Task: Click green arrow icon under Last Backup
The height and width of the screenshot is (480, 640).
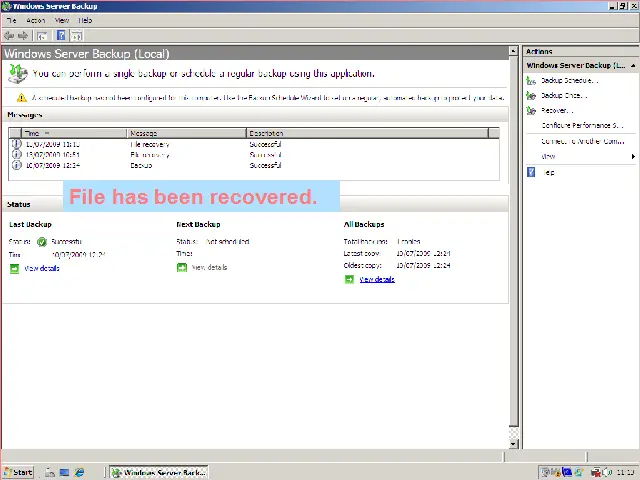Action: point(14,269)
